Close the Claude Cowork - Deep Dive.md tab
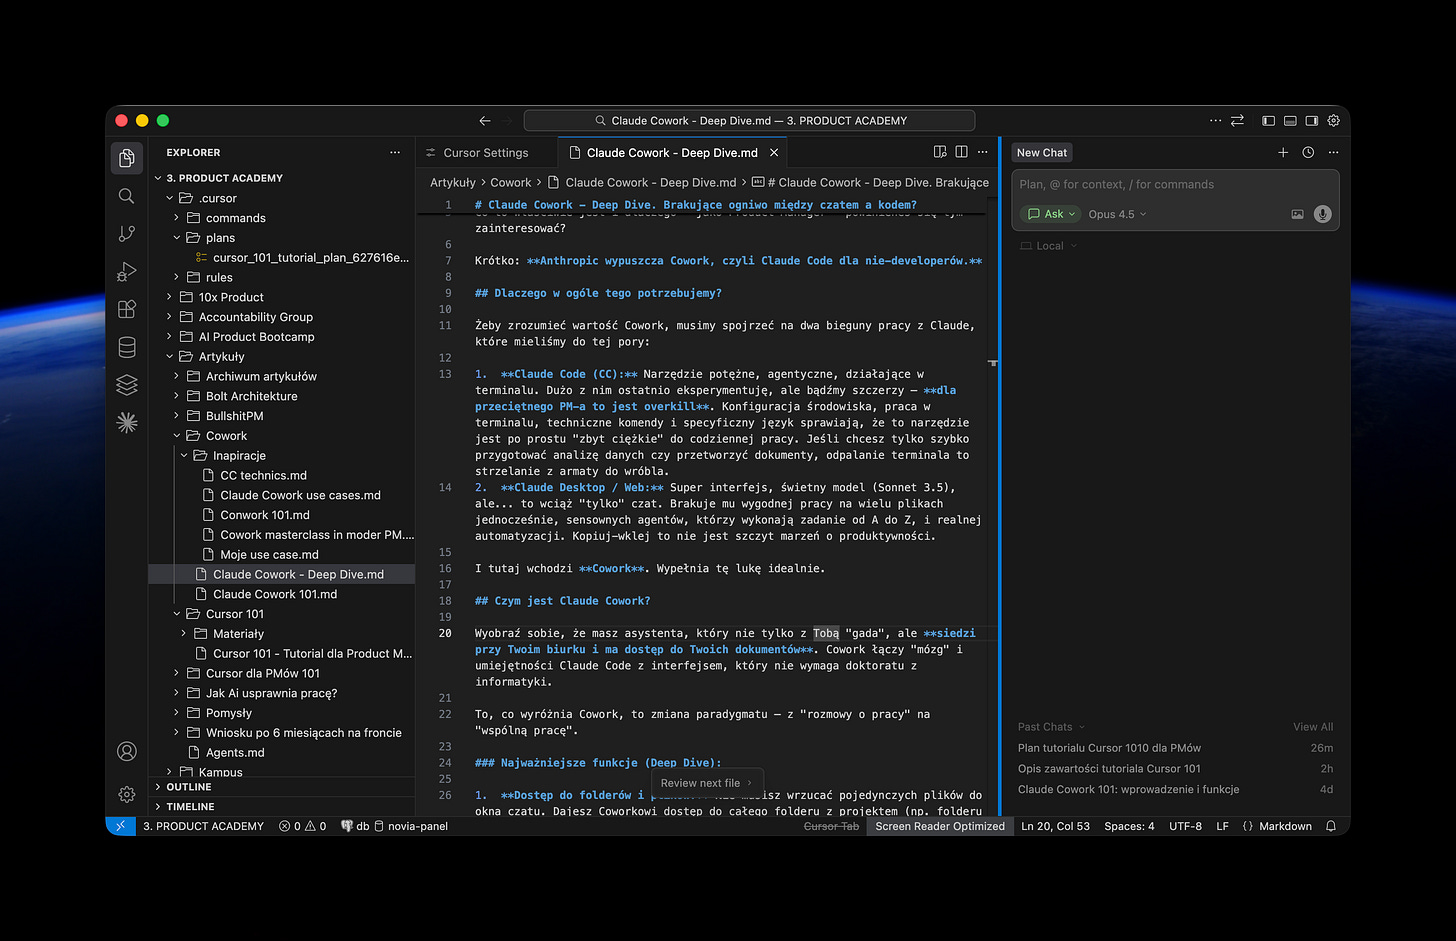Image resolution: width=1456 pixels, height=941 pixels. [774, 152]
